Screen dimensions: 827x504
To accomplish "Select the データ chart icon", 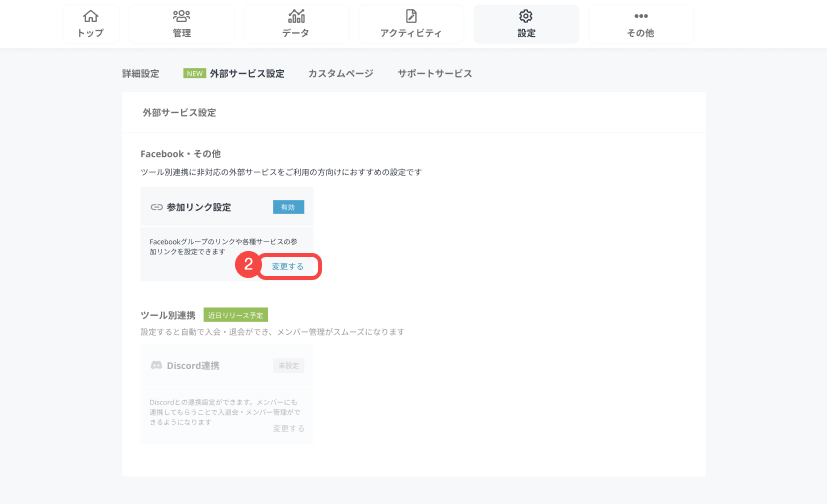I will point(296,16).
